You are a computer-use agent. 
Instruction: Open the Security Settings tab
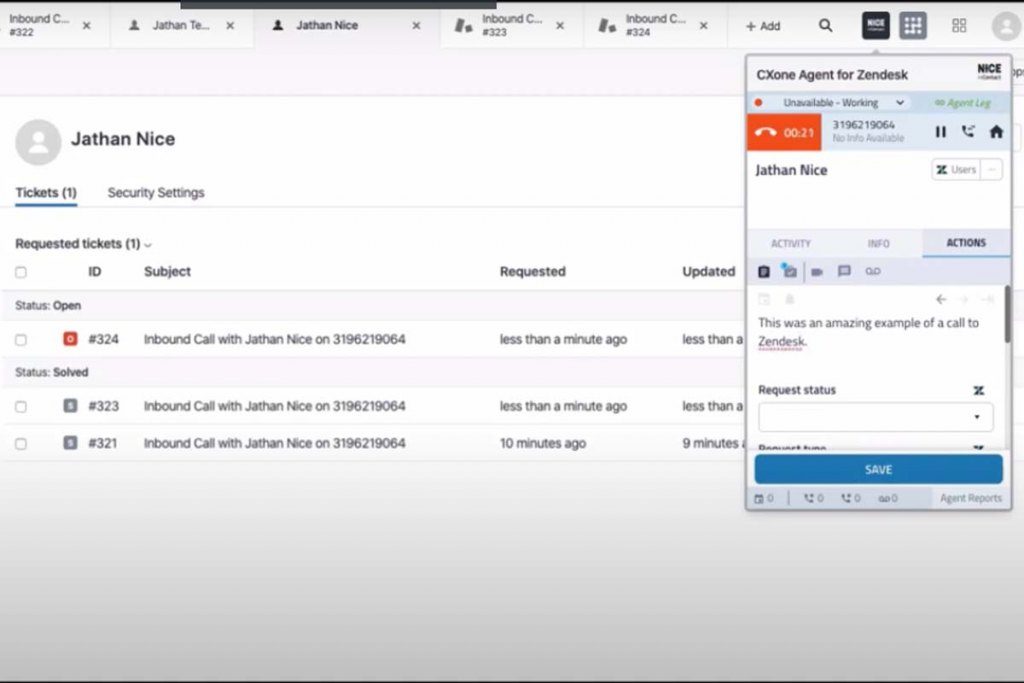(156, 192)
